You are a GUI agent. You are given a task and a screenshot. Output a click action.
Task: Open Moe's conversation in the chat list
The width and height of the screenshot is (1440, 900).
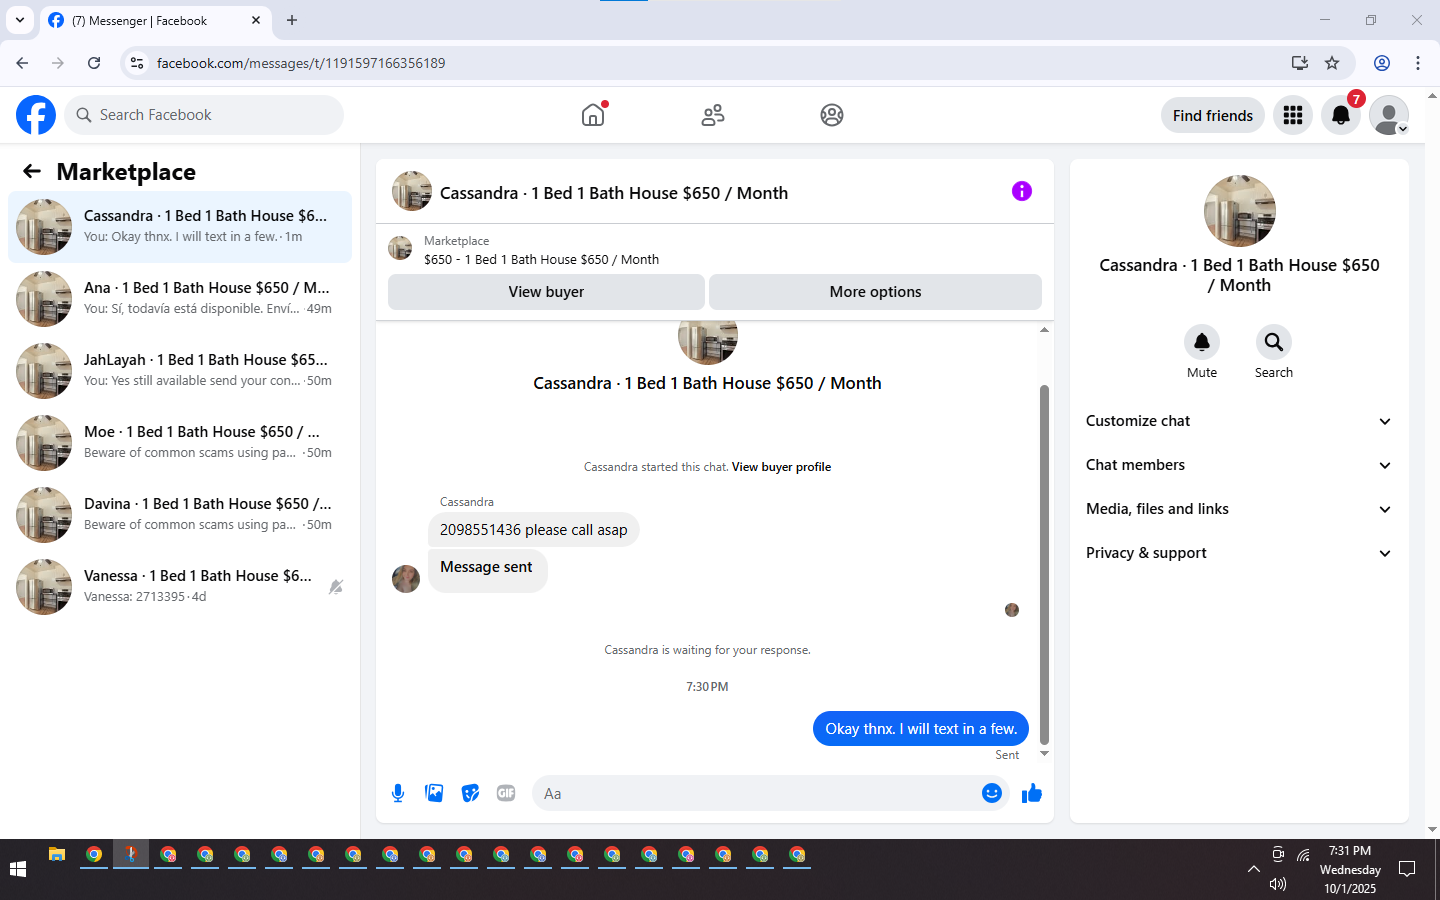tap(180, 443)
